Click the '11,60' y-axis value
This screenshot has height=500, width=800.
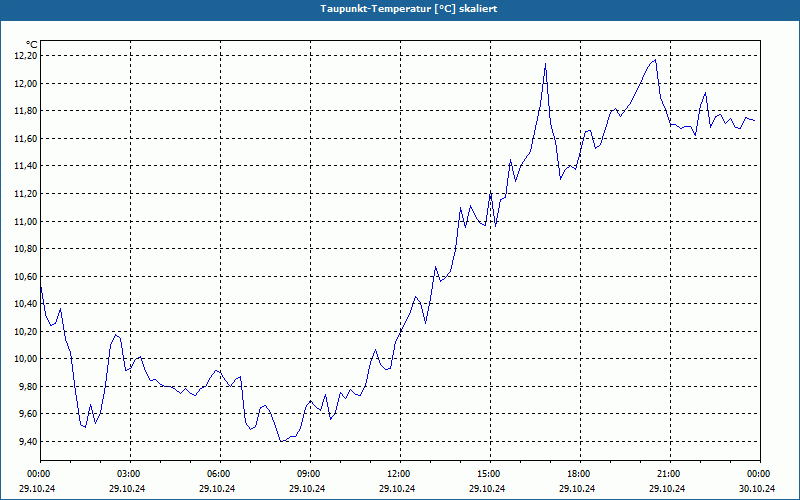coord(24,138)
